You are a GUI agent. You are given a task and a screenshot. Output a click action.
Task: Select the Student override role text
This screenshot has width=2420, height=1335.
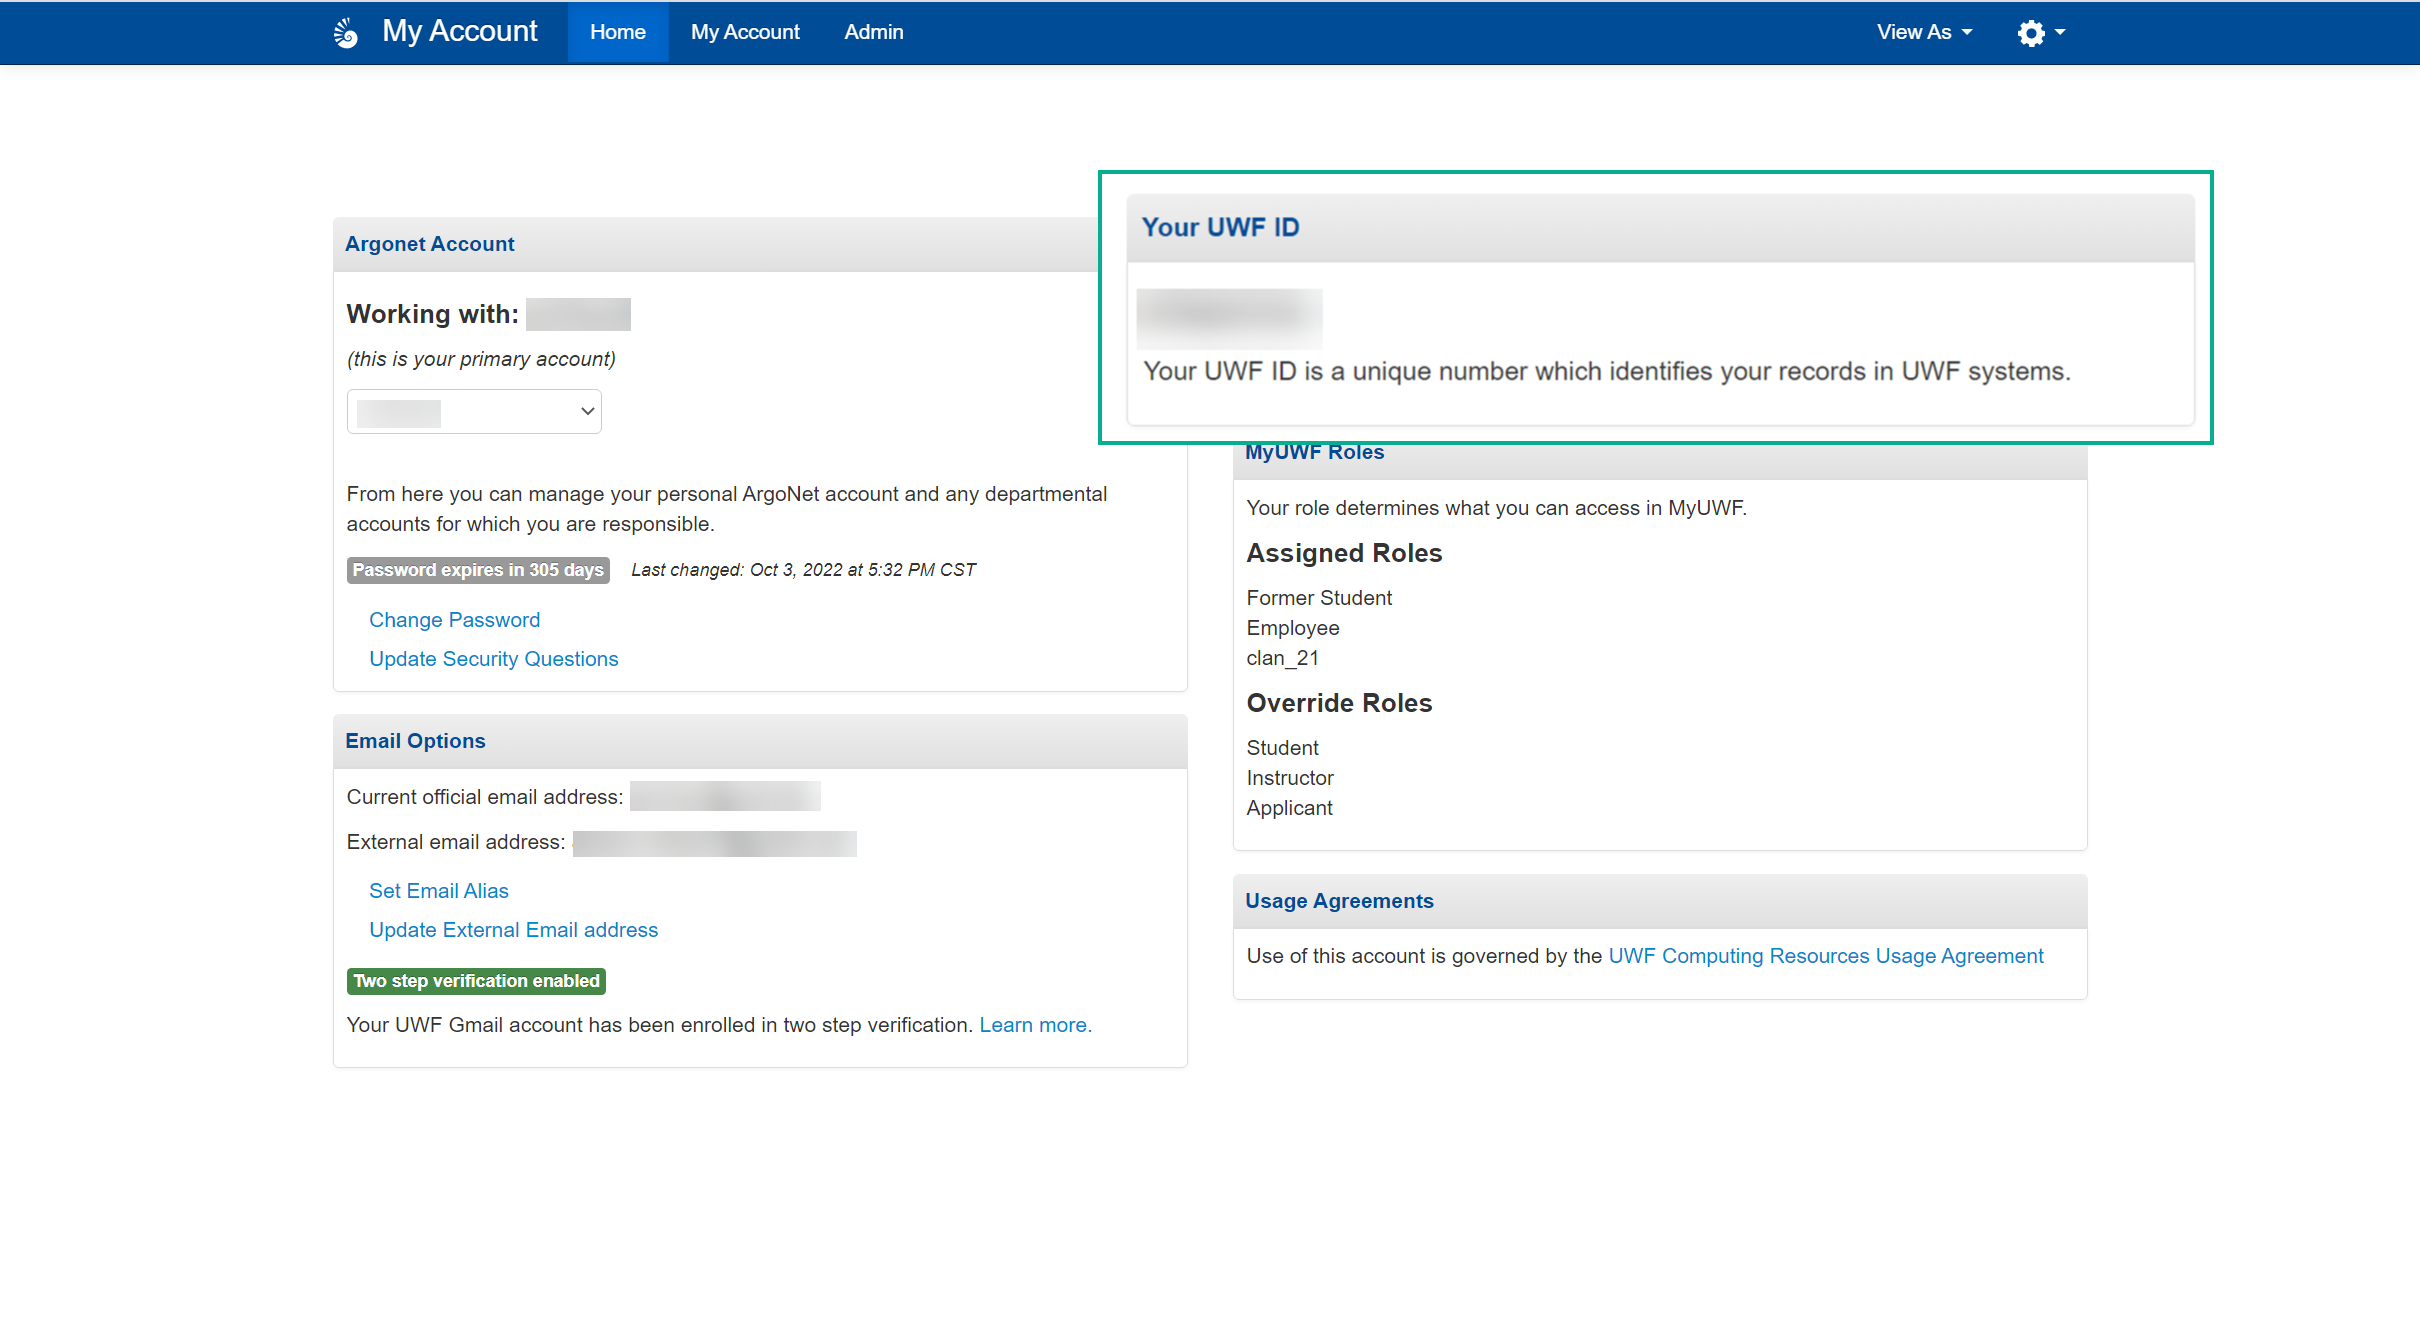coord(1282,748)
